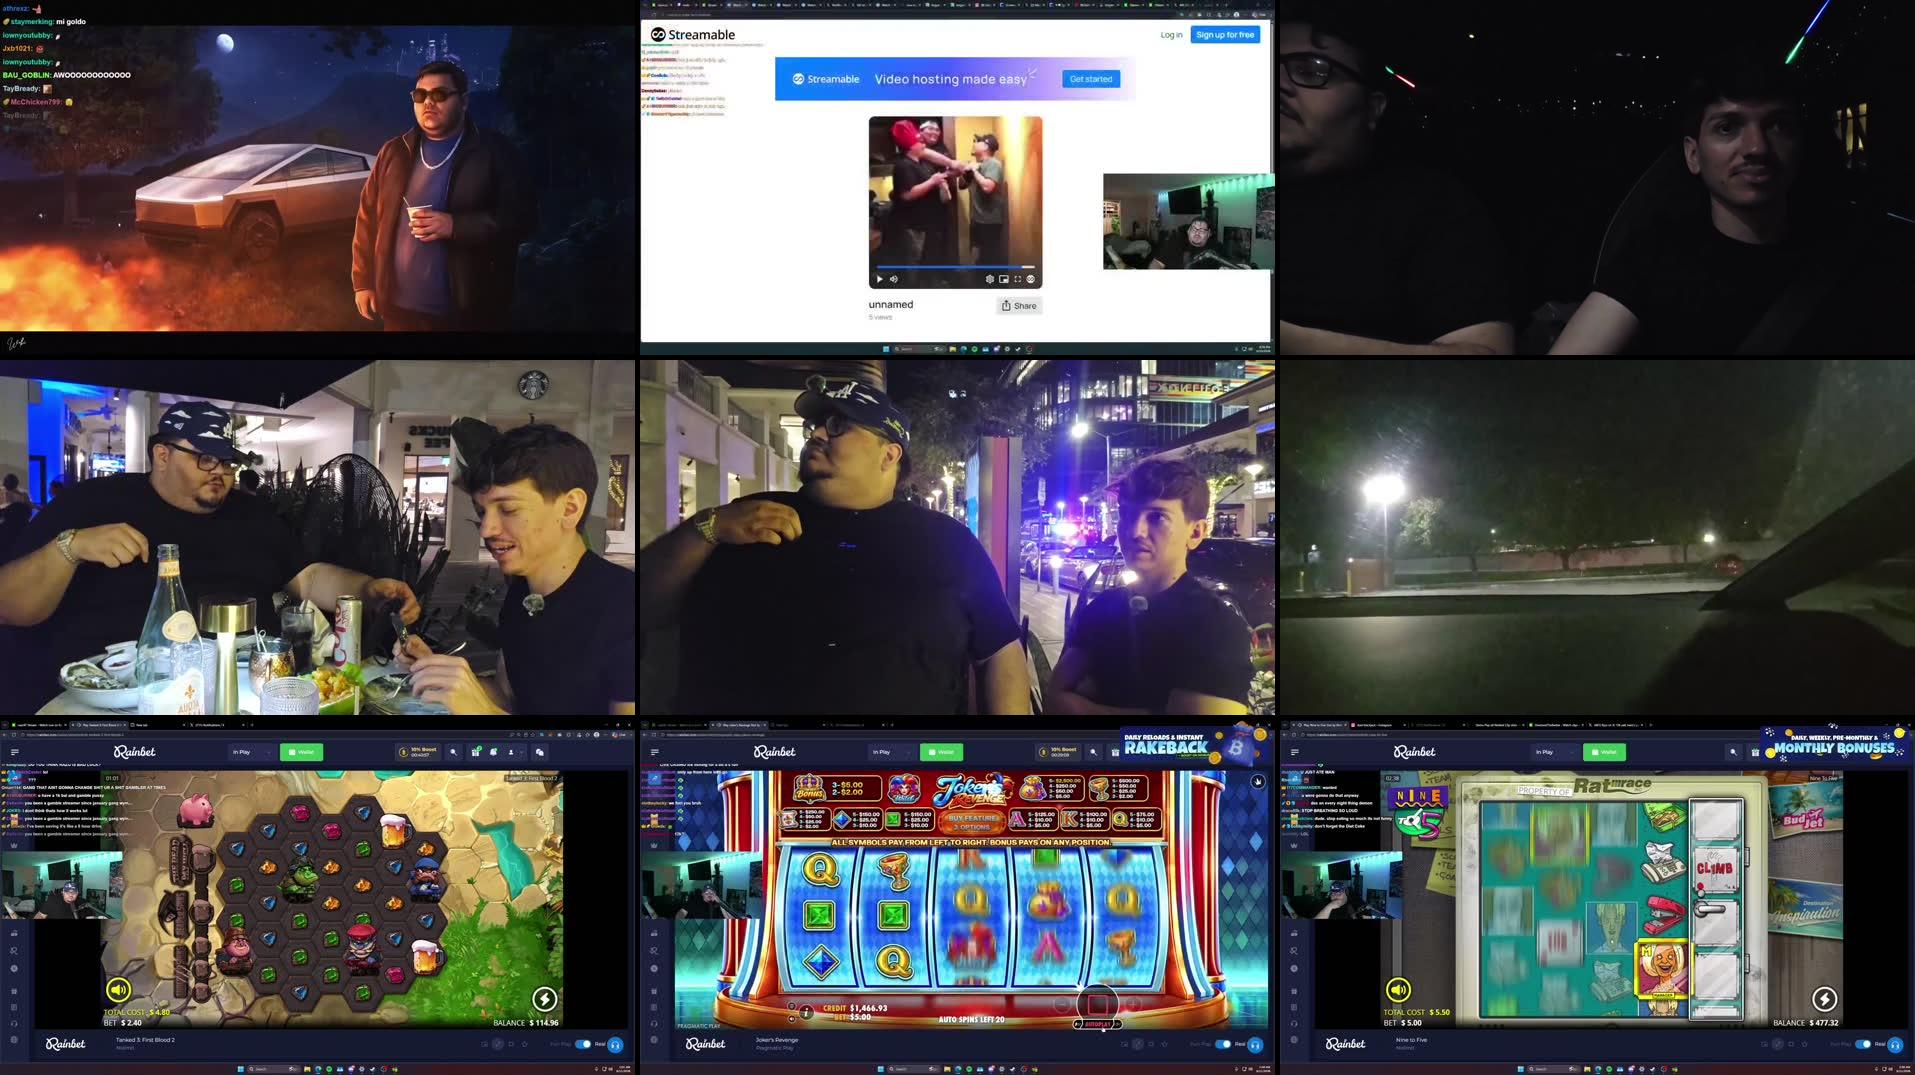Open gift rewards icon in Tanked 3 window

475,752
